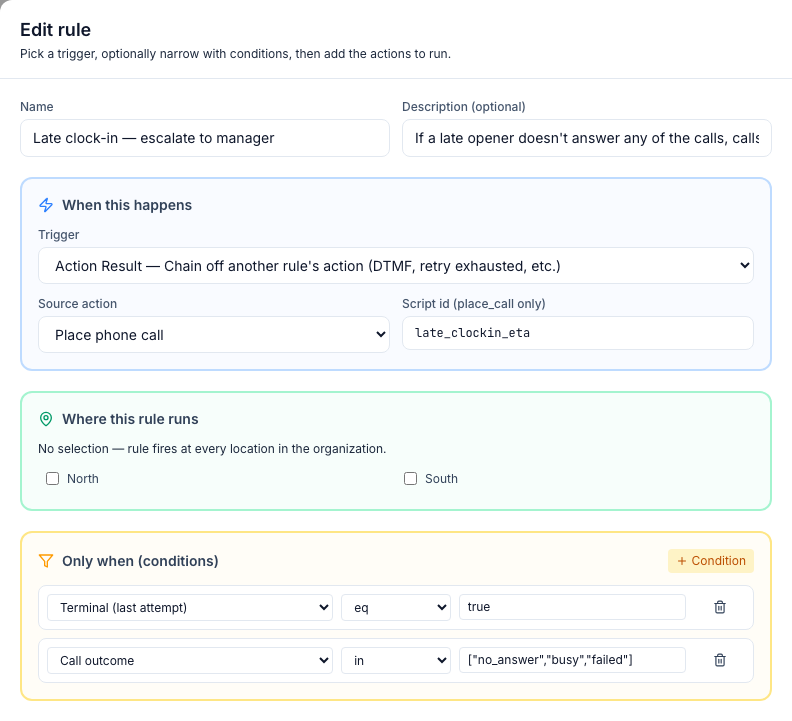Screen dimensions: 792x721
Task: Click the Trigger label
Action: 59,234
